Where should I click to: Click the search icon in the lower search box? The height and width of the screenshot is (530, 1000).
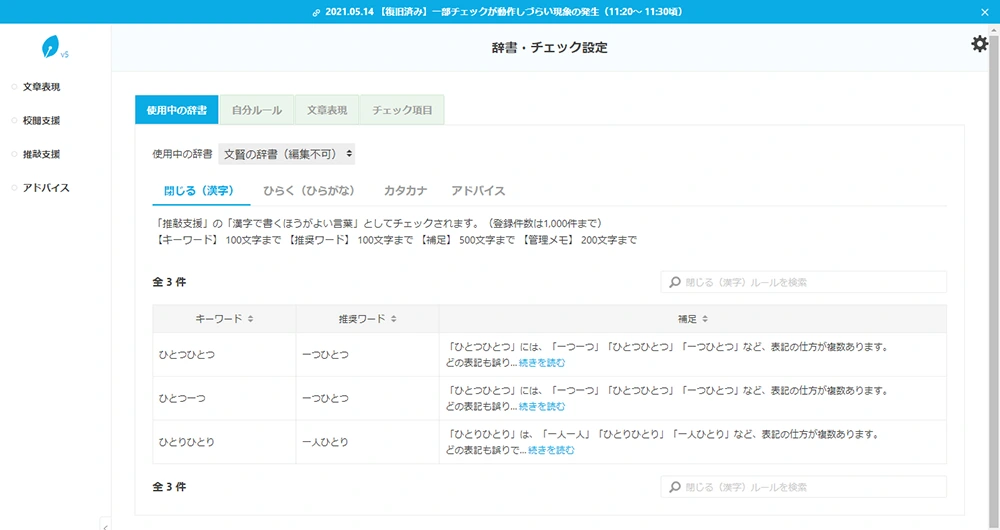[675, 487]
